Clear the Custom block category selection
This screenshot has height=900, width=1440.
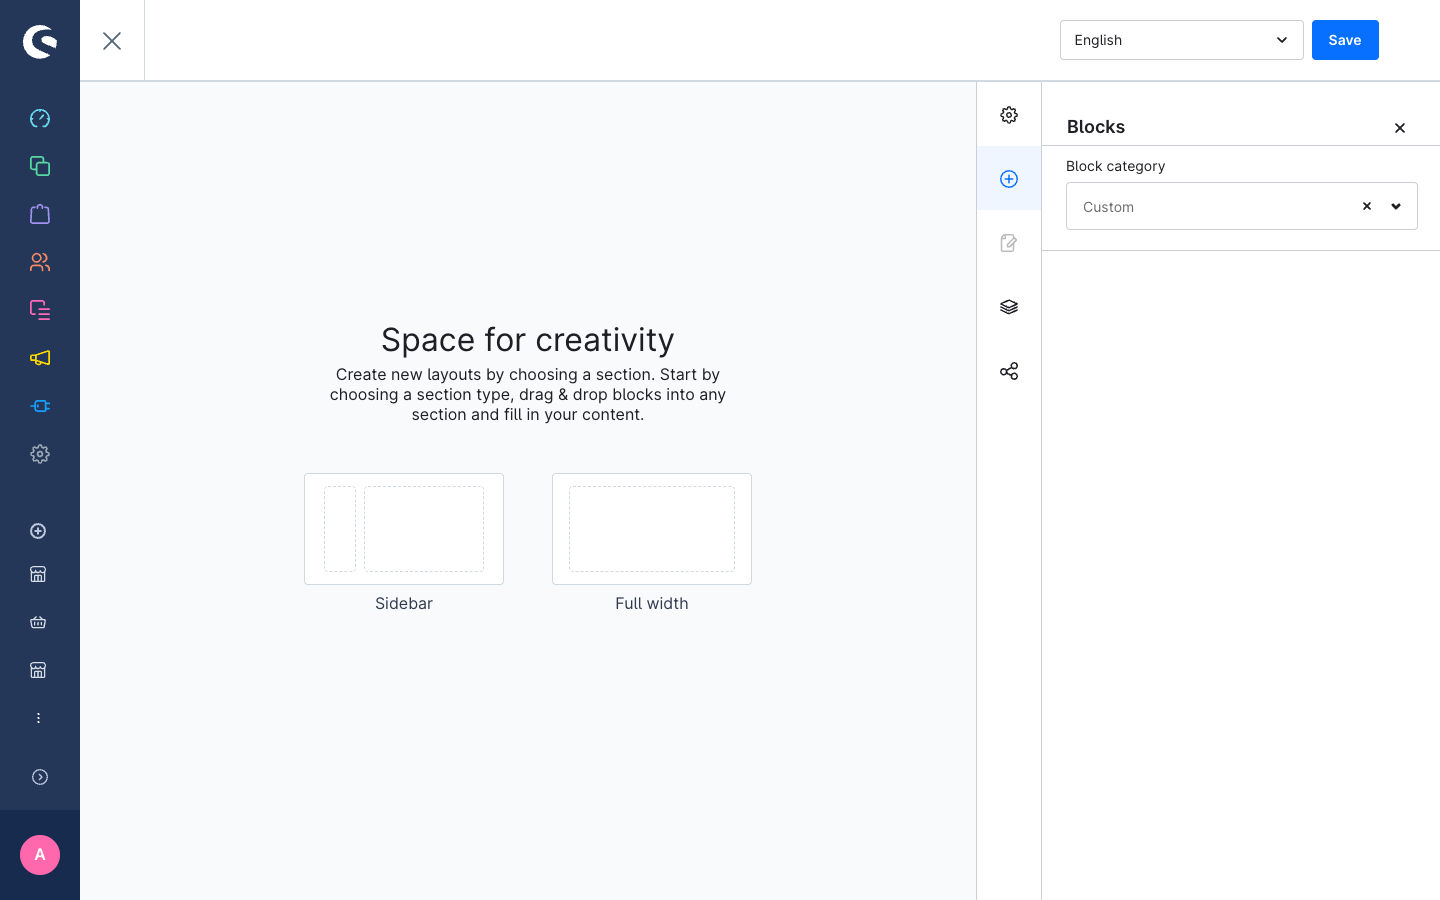click(x=1367, y=206)
